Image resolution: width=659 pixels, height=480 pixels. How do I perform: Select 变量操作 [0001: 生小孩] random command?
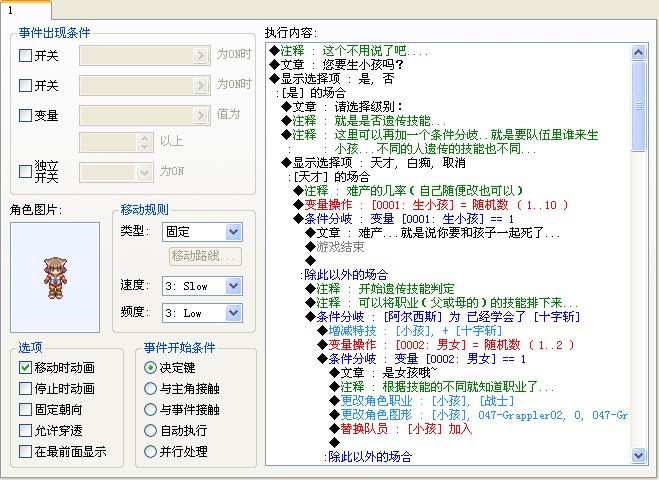click(430, 205)
